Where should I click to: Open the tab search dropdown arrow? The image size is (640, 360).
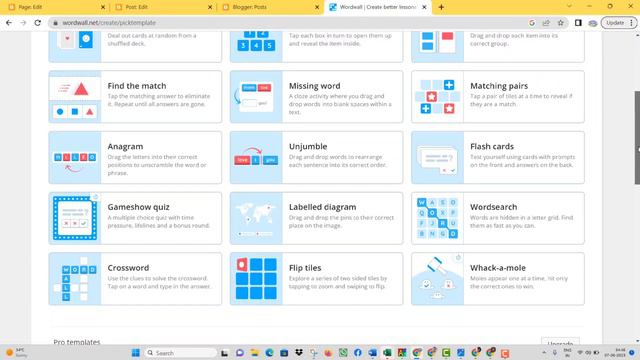[569, 6]
